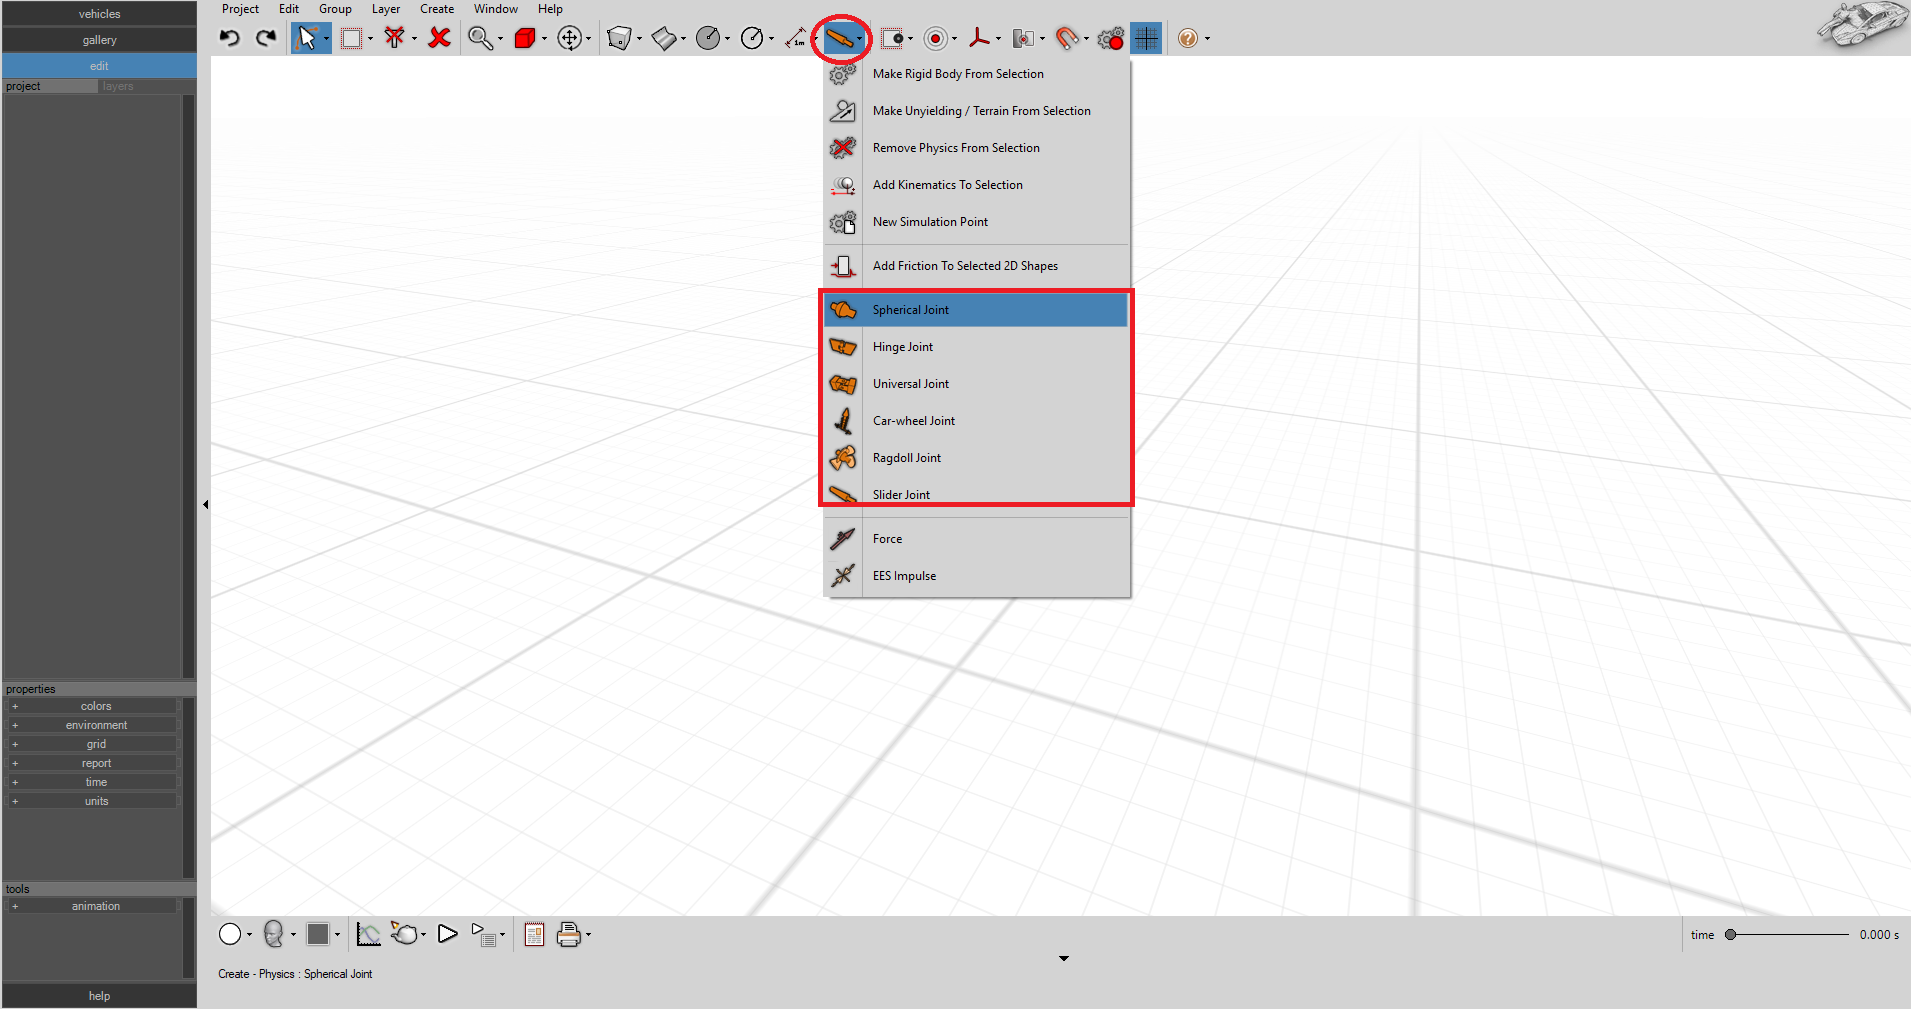Open dropdown arrow beside help icon

(x=1207, y=39)
